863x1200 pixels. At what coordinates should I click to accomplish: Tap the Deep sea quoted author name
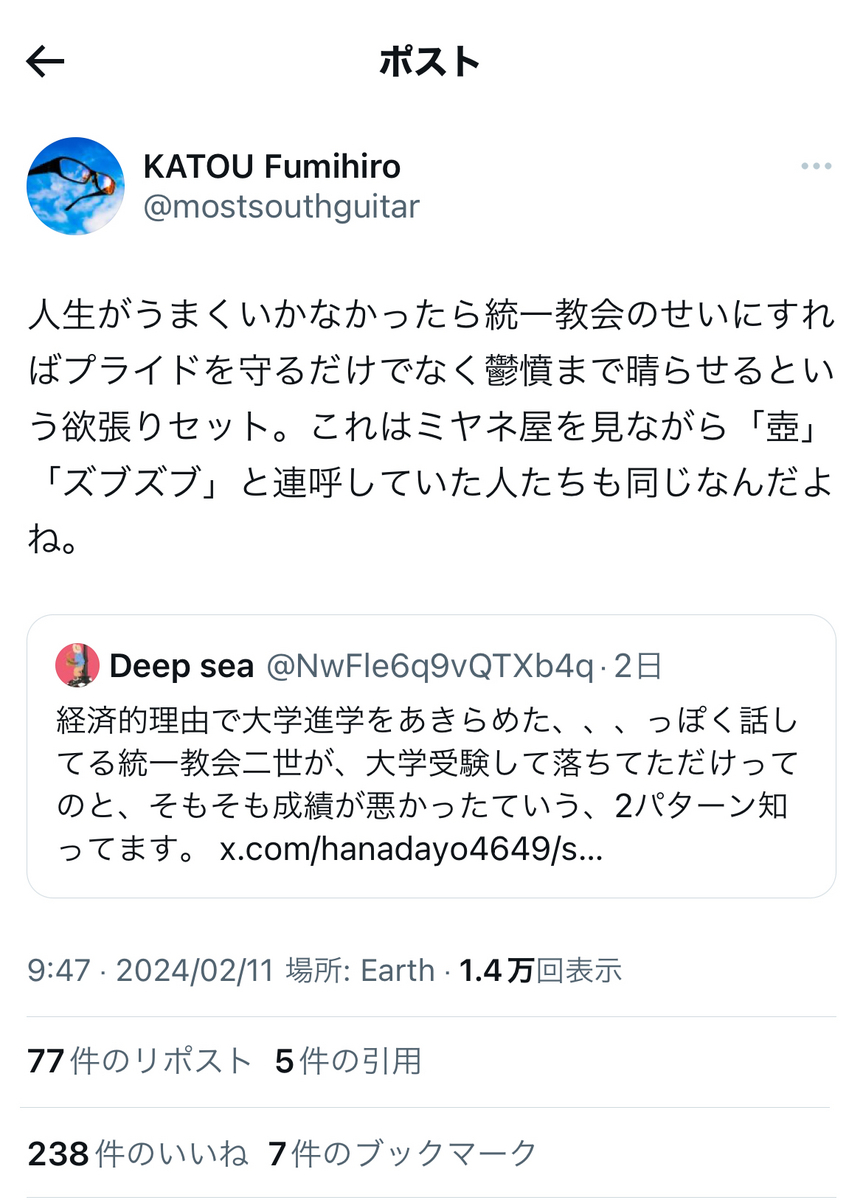tap(182, 666)
